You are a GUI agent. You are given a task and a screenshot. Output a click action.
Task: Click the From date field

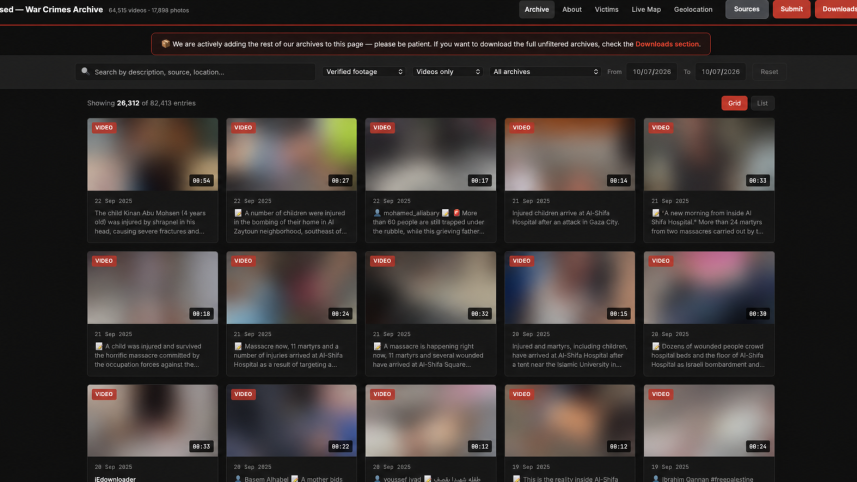click(651, 72)
